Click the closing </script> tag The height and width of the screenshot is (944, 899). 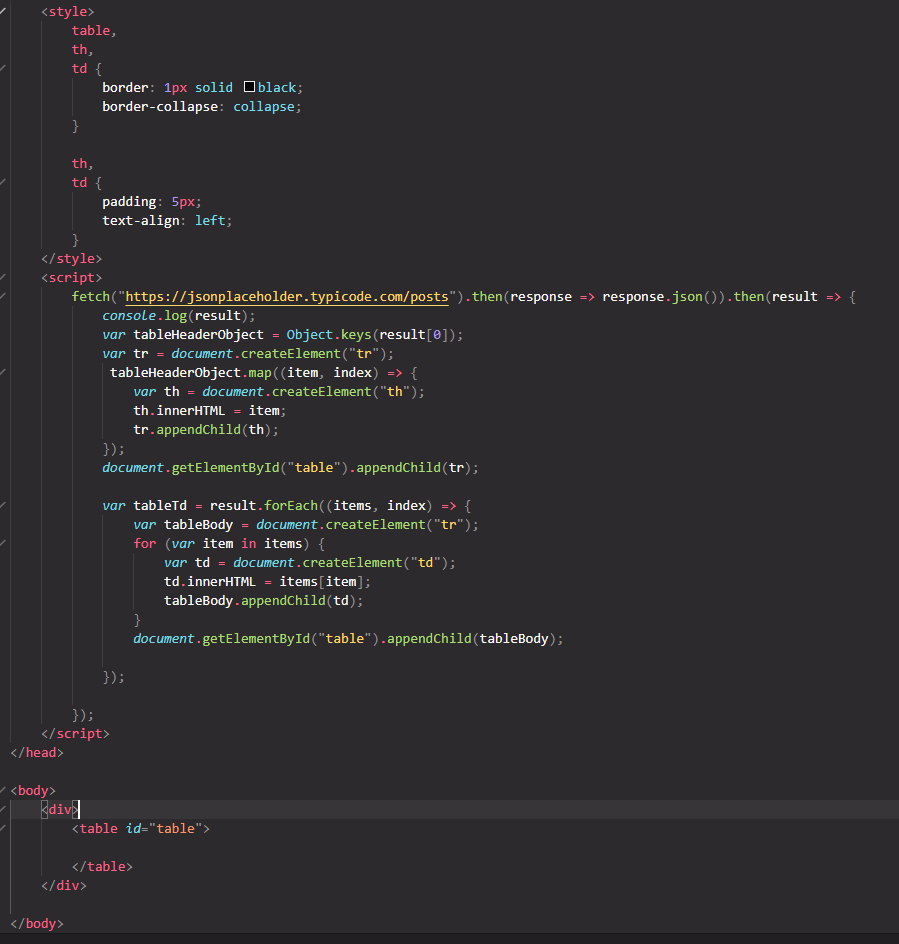point(75,733)
